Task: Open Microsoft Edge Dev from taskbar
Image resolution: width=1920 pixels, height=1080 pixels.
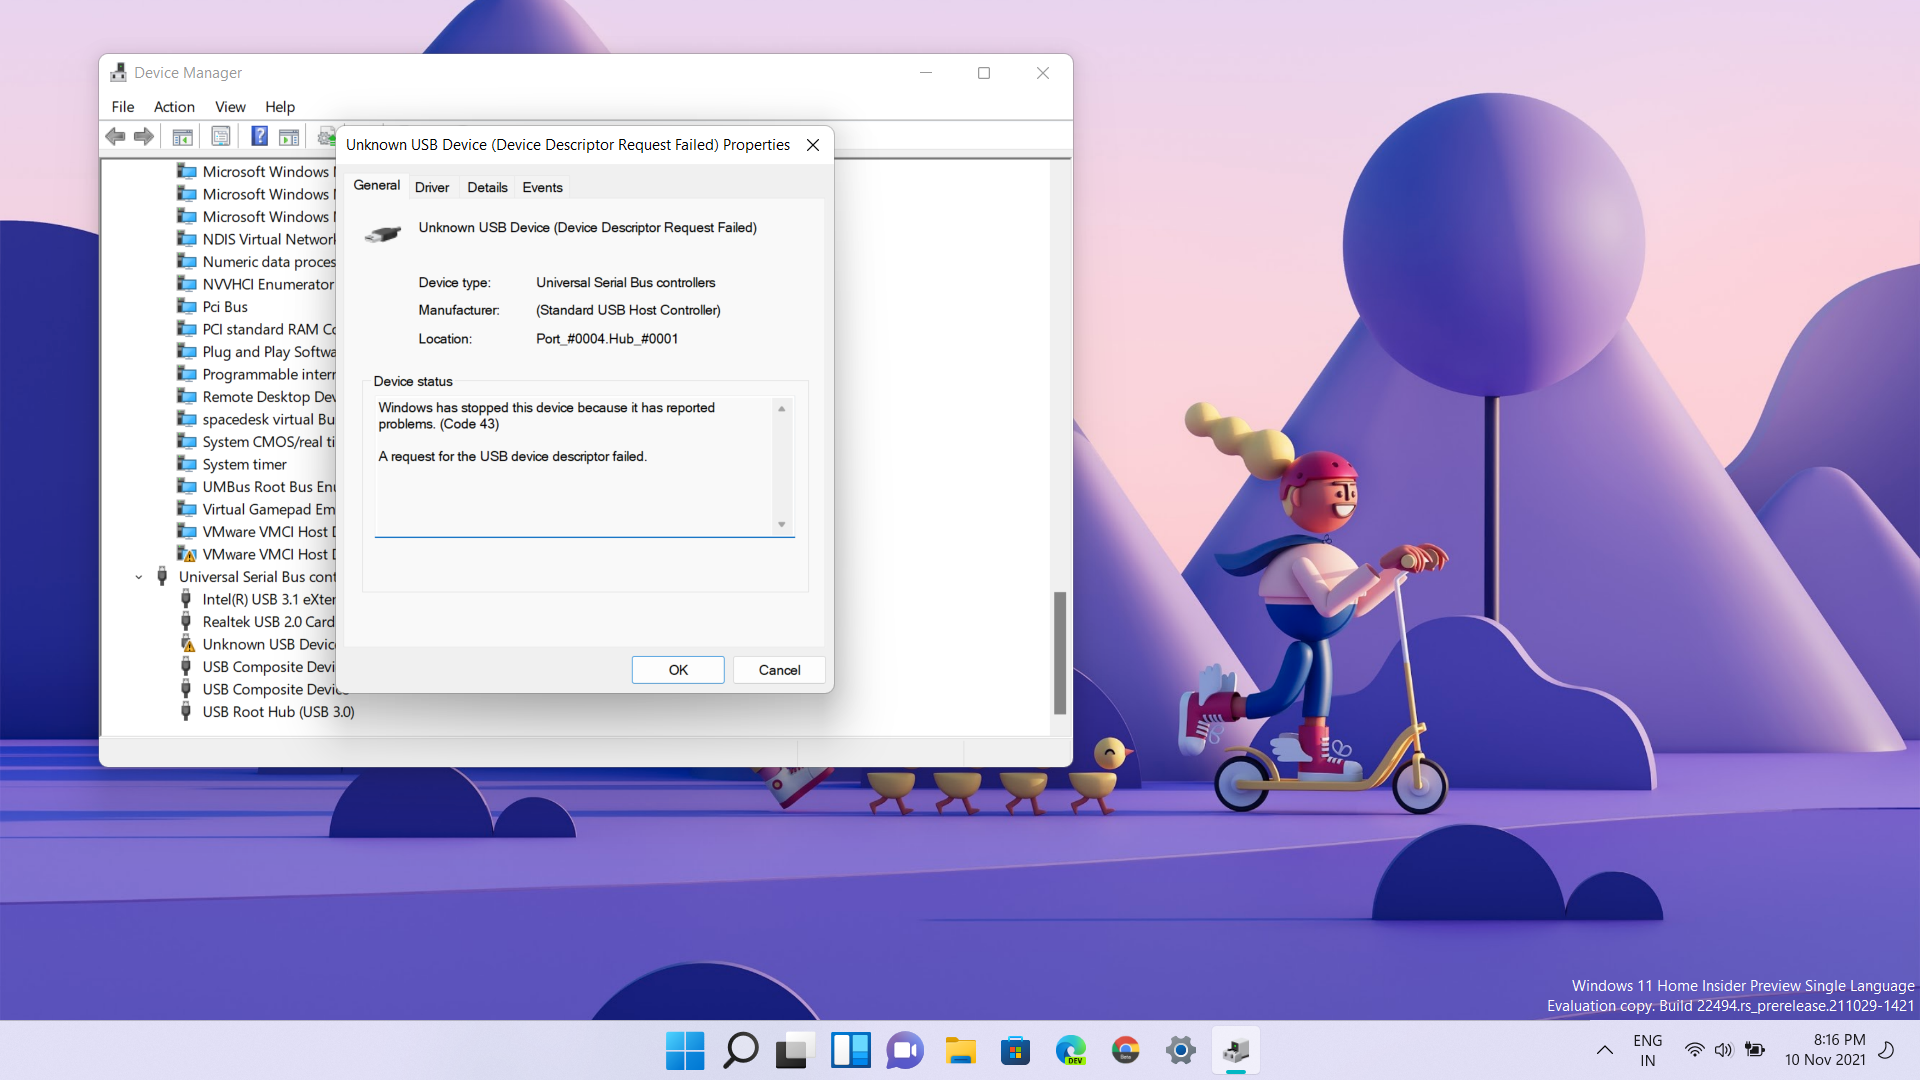Action: (x=1070, y=1050)
